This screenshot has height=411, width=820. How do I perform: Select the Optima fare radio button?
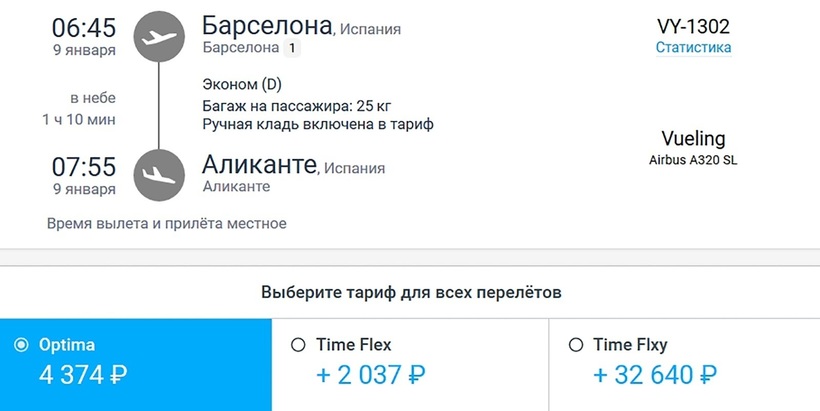[22, 345]
